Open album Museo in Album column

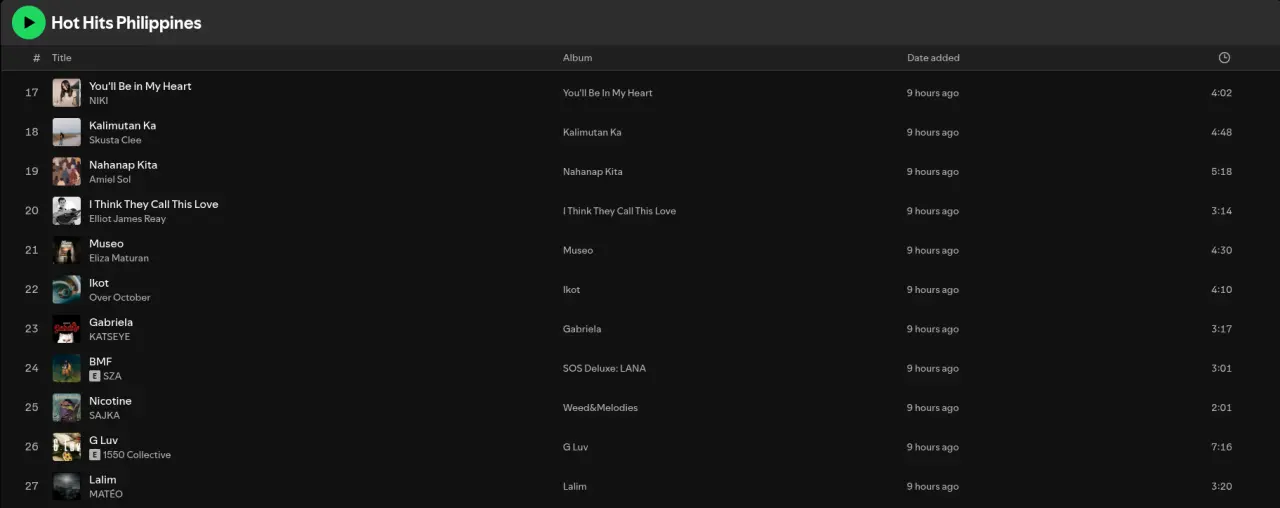578,250
